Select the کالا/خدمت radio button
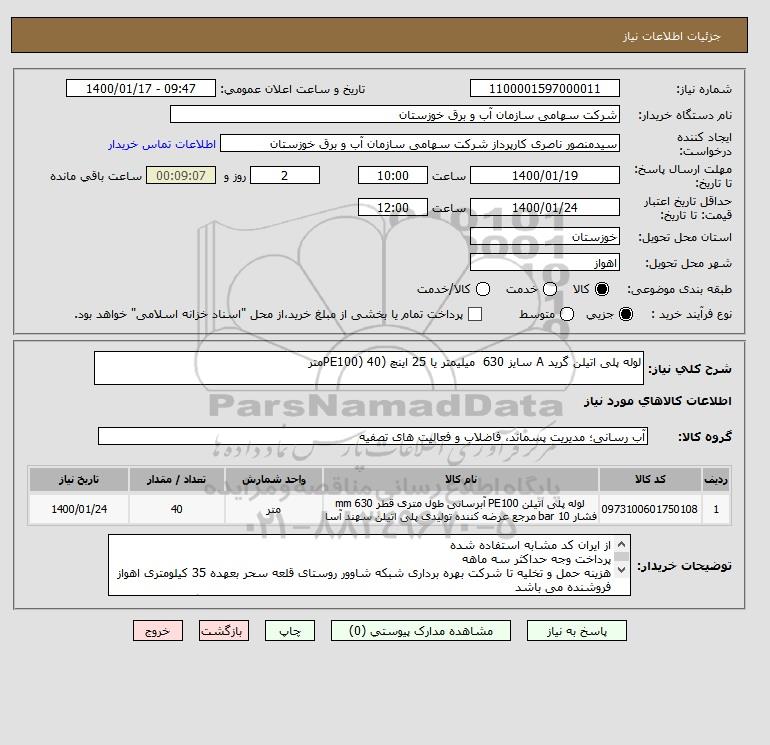Viewport: 770px width, 745px height. [x=483, y=289]
